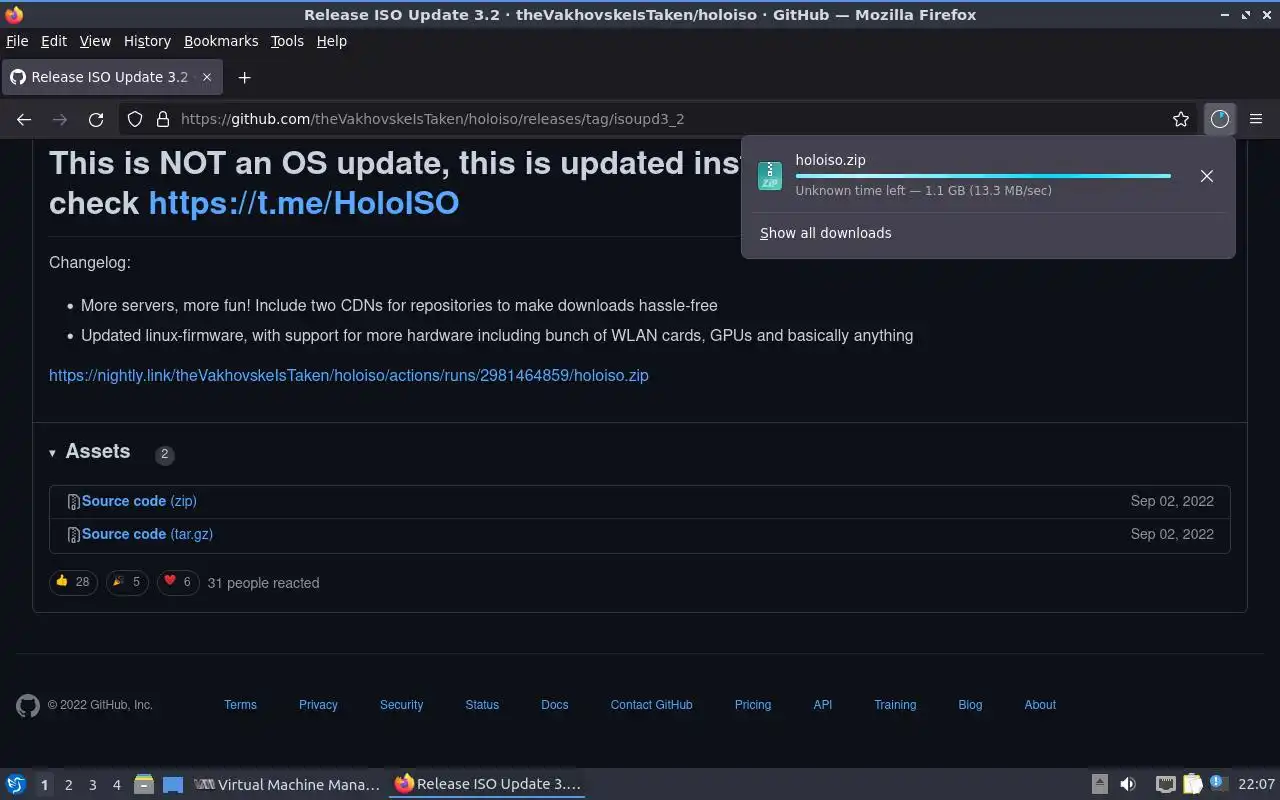Click the holoiso.zip file icon
The image size is (1280, 800).
point(770,176)
